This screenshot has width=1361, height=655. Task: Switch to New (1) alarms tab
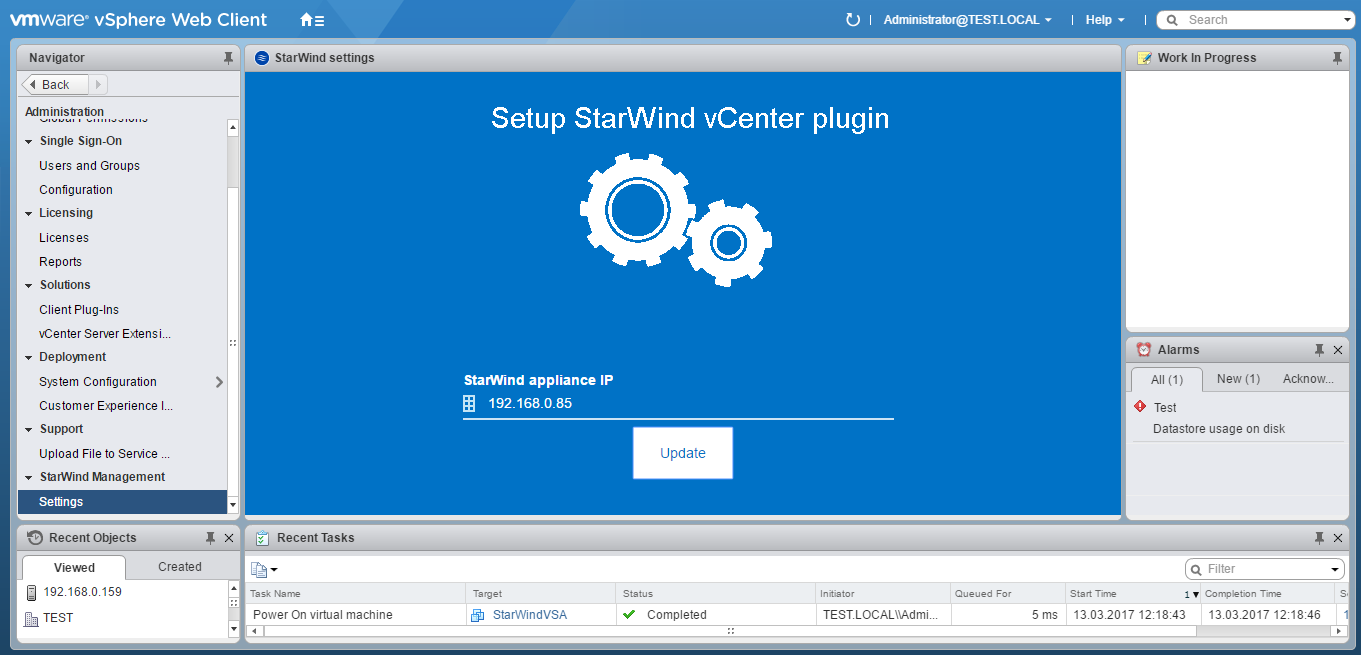[1238, 379]
